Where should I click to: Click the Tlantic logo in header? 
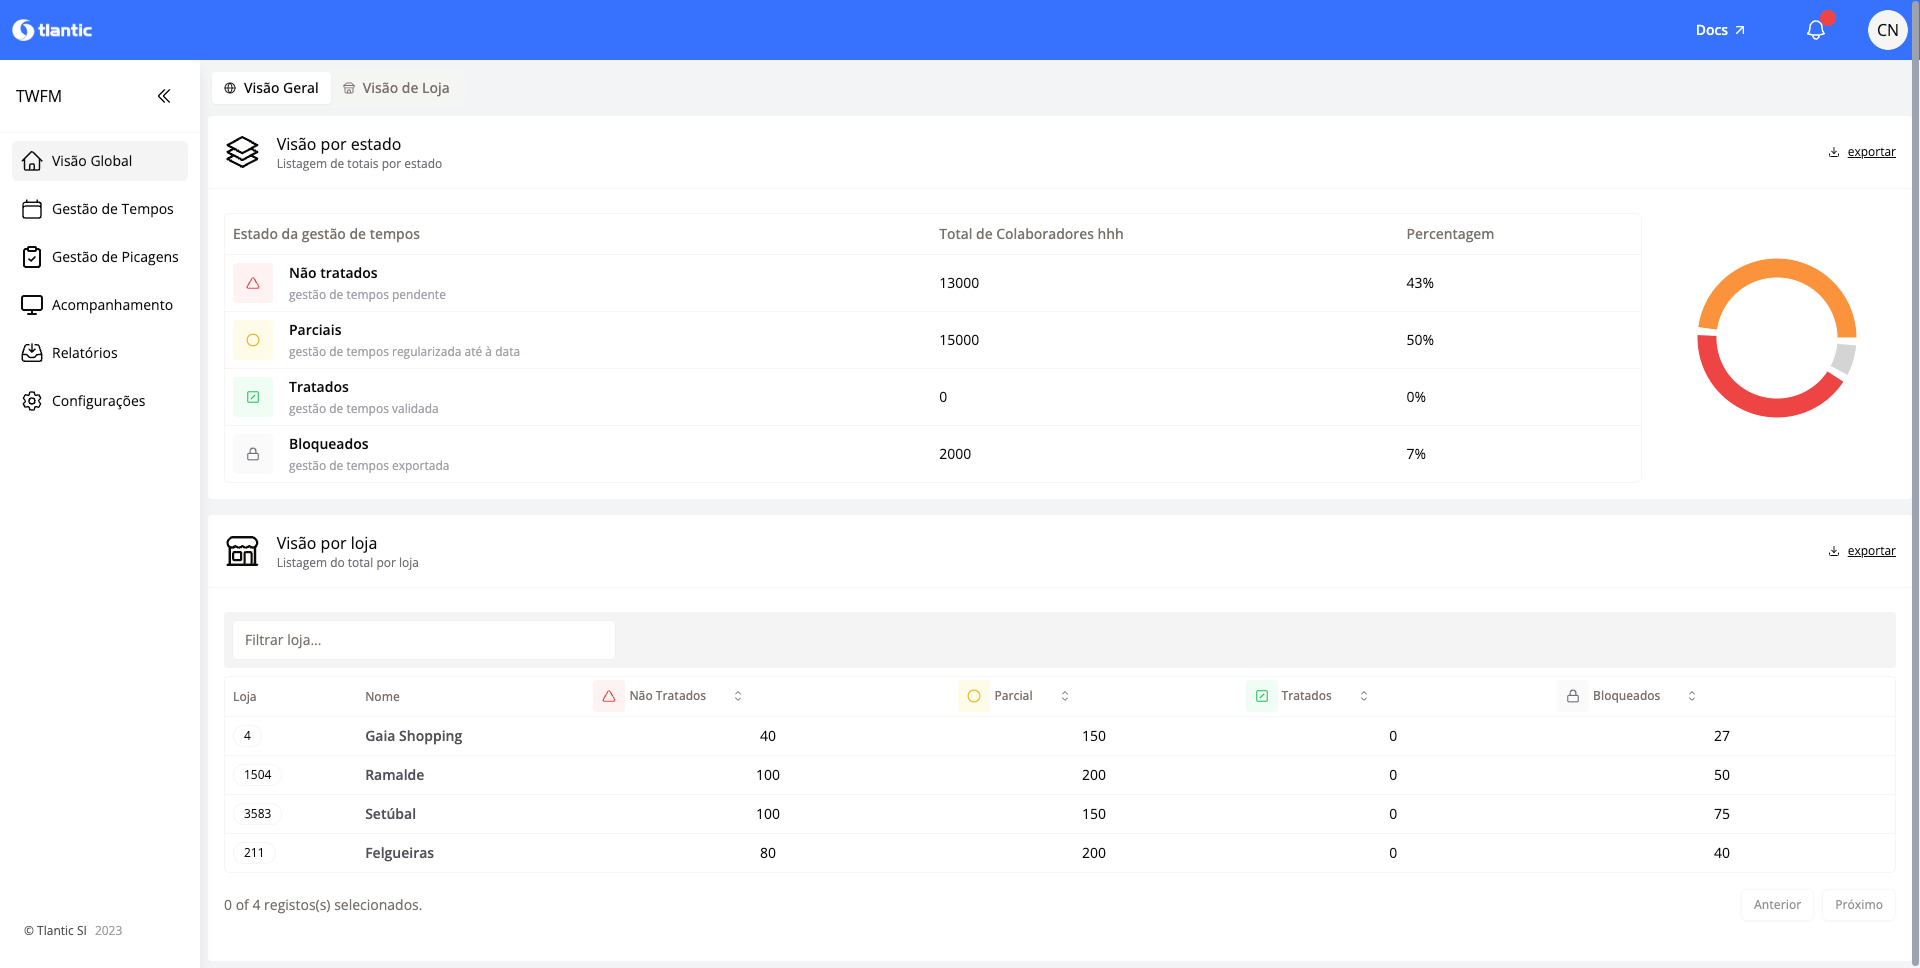[x=52, y=30]
